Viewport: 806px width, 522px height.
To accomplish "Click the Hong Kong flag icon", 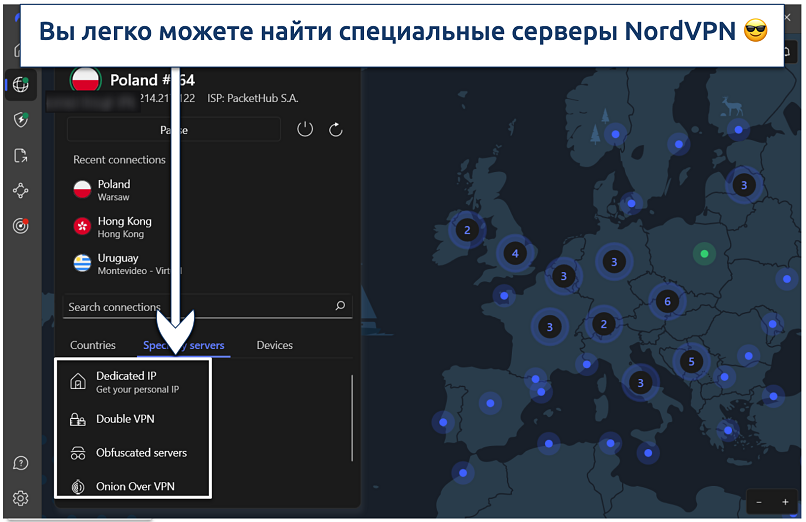I will click(82, 226).
